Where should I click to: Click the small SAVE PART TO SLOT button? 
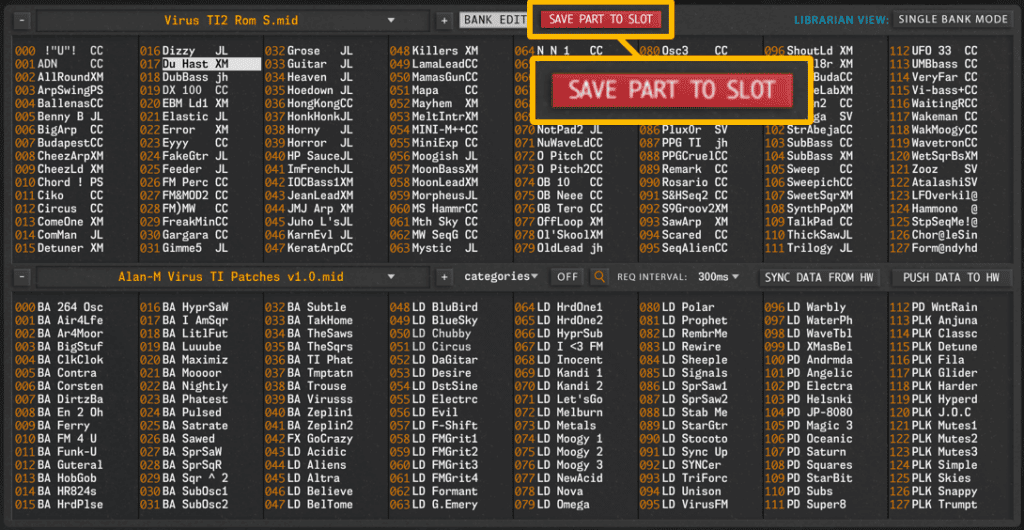tap(601, 20)
